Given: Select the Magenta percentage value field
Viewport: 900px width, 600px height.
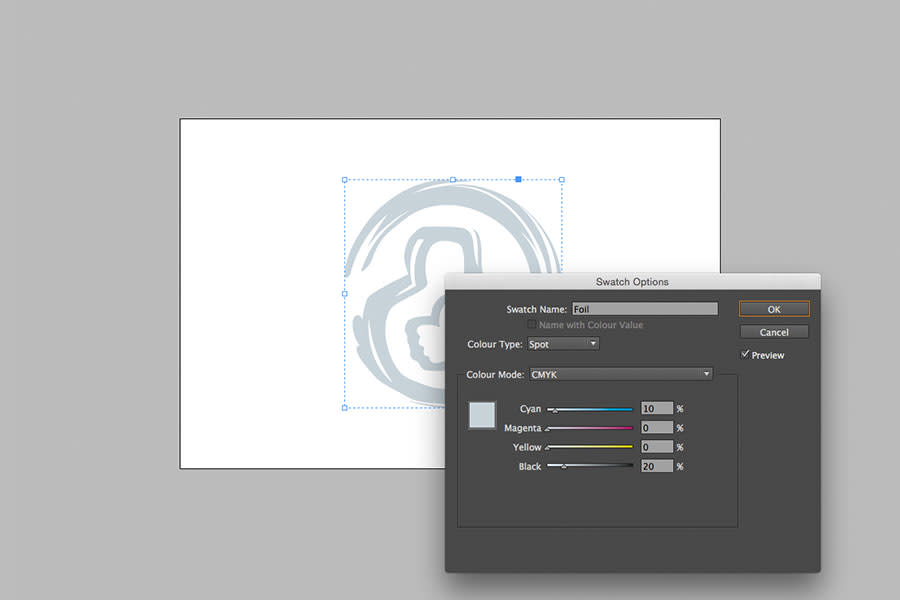Looking at the screenshot, I should tap(656, 428).
